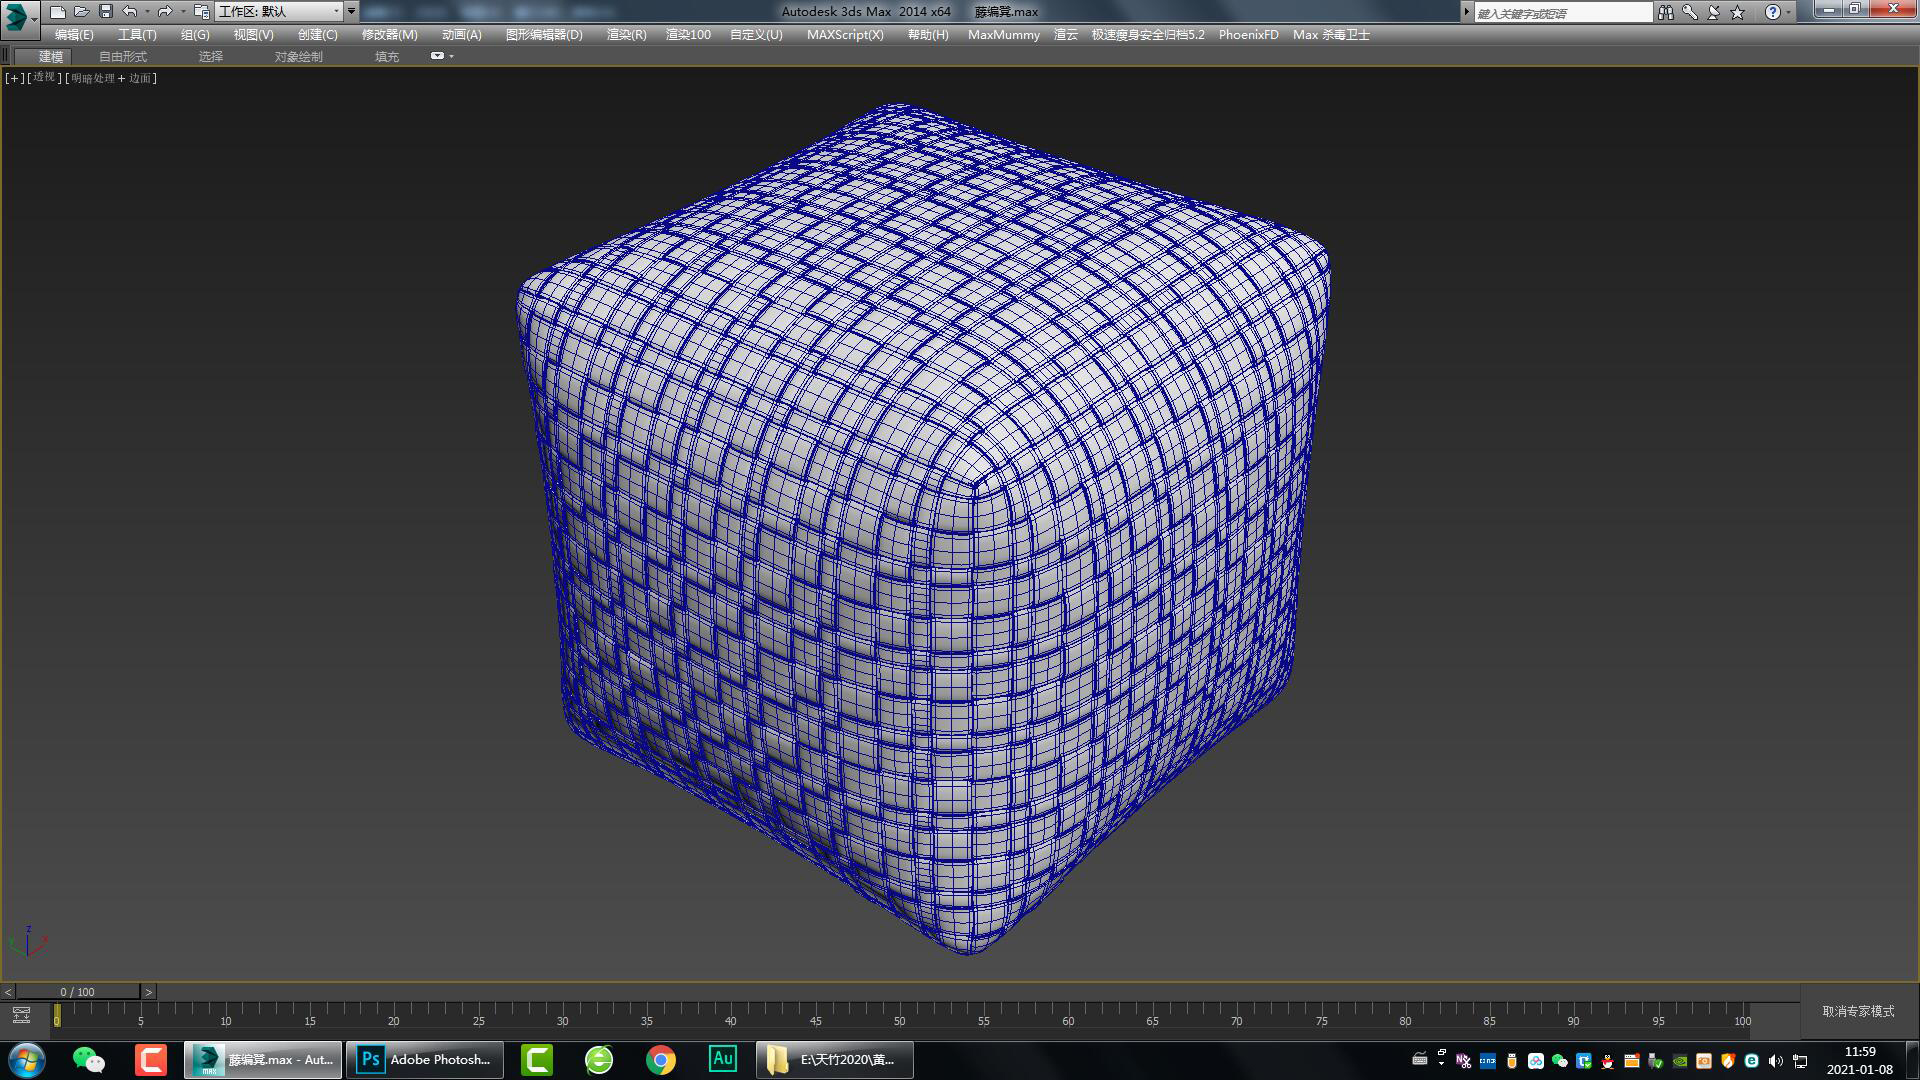Open the Project Folder icon in the quick toolbar
The image size is (1920, 1080).
pos(201,12)
